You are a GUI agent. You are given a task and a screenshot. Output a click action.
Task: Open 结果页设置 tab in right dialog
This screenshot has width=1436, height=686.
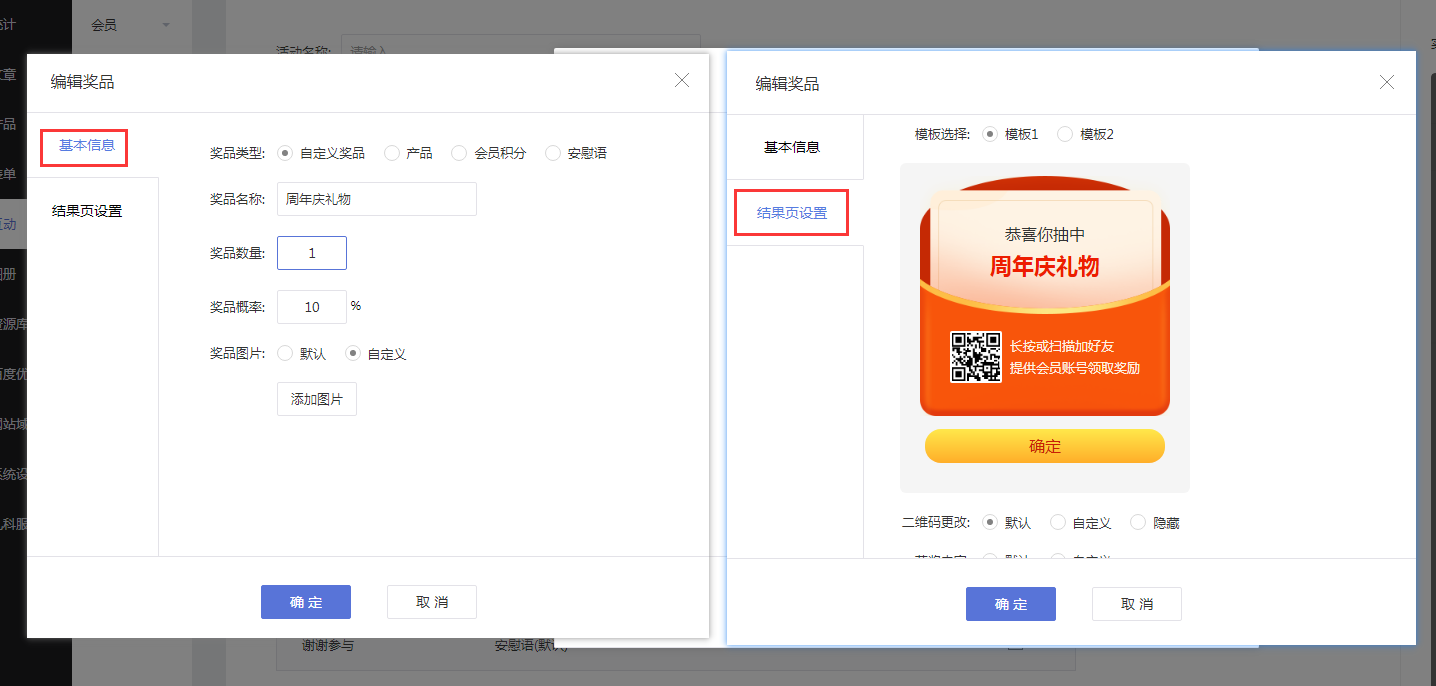click(x=792, y=213)
